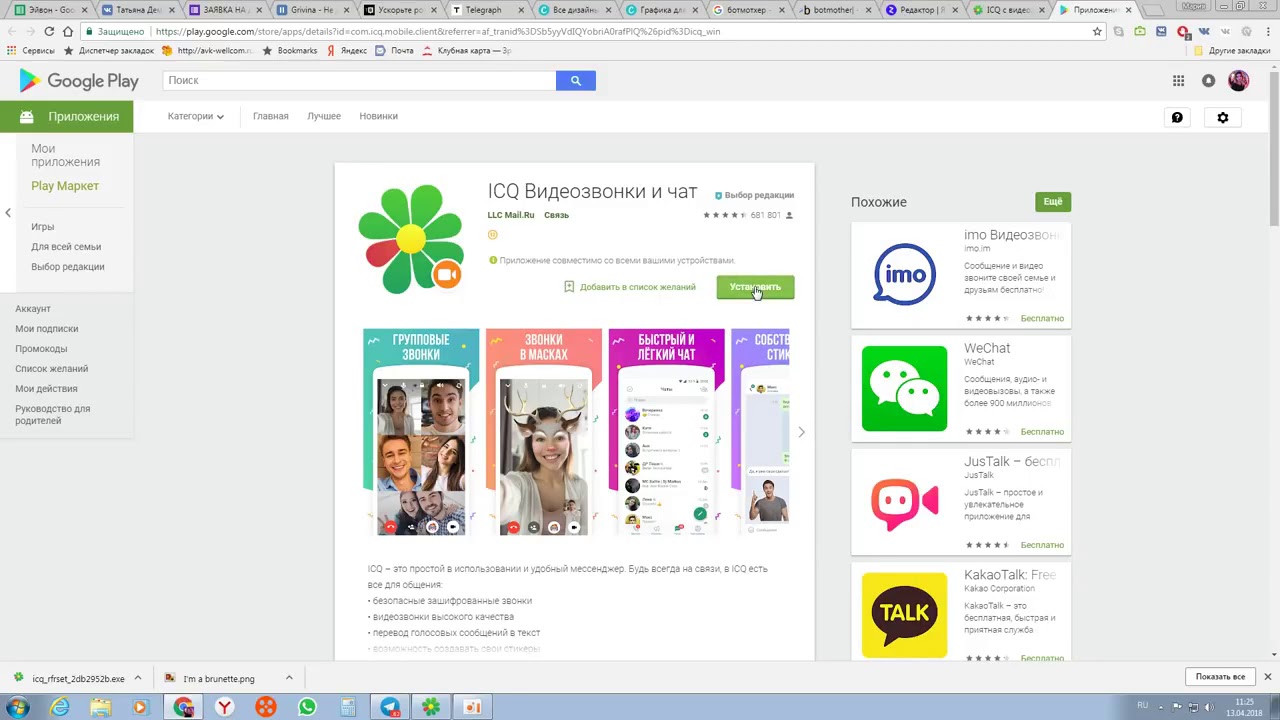Image resolution: width=1280 pixels, height=720 pixels.
Task: Click the JusTalk app icon
Action: coord(904,502)
